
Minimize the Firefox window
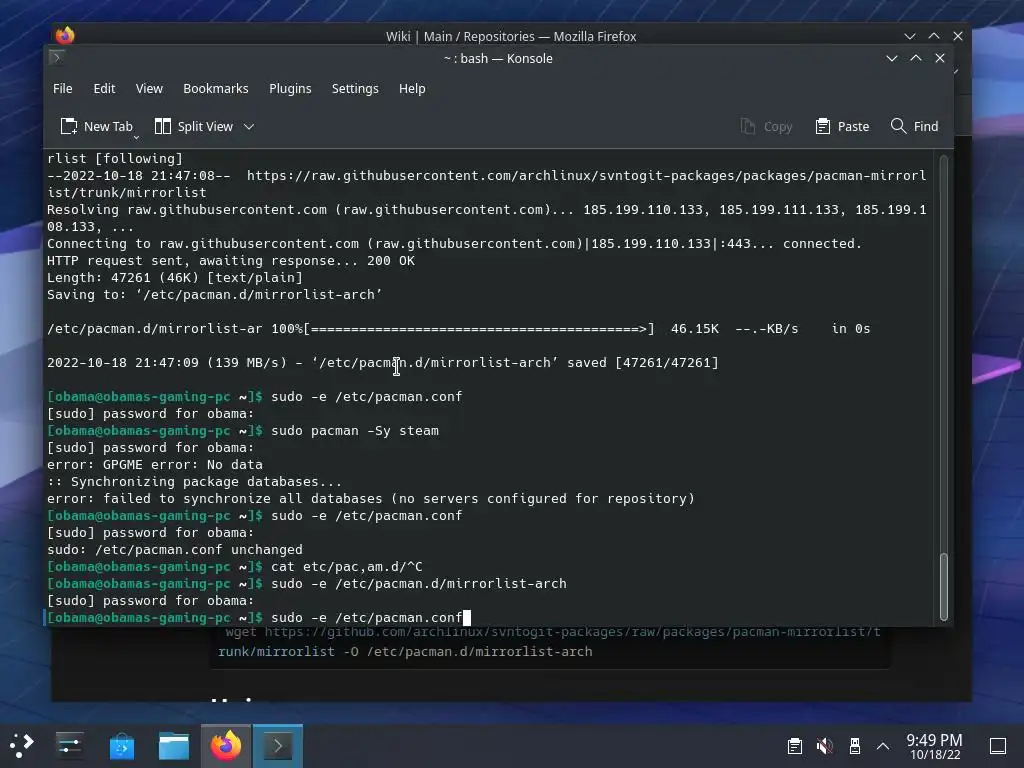(910, 36)
